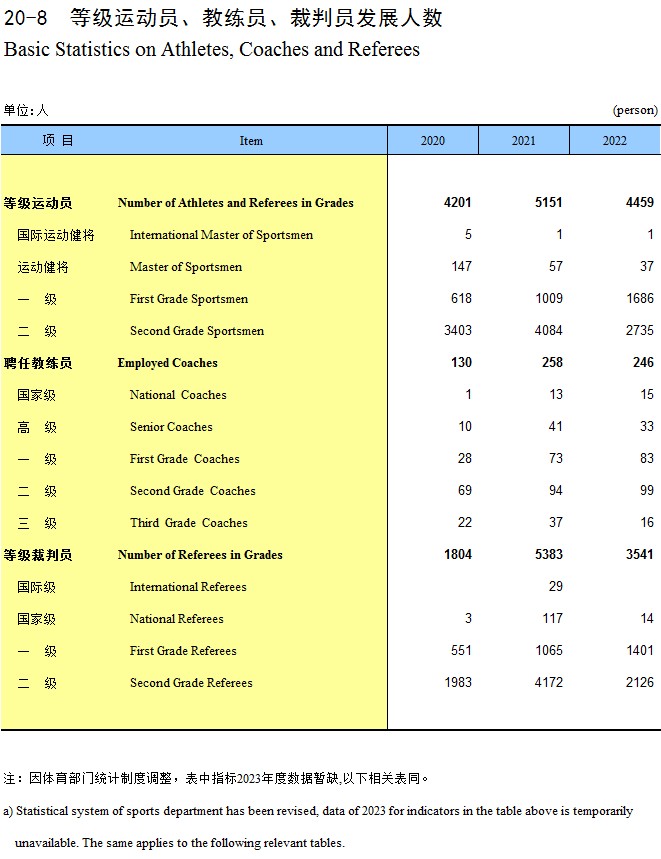This screenshot has height=859, width=661.
Task: Click value 69 for Second Grade Coaches
Action: coord(465,490)
